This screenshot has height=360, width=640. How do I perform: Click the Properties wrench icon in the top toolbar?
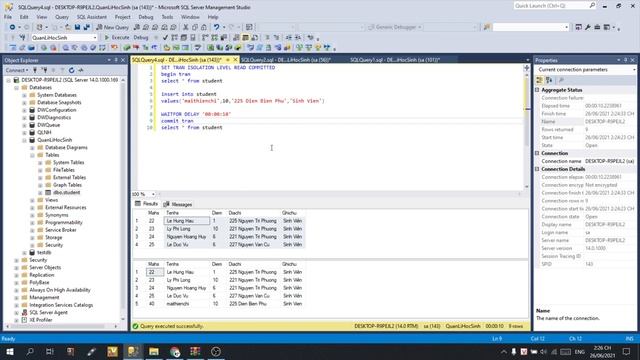[587, 27]
